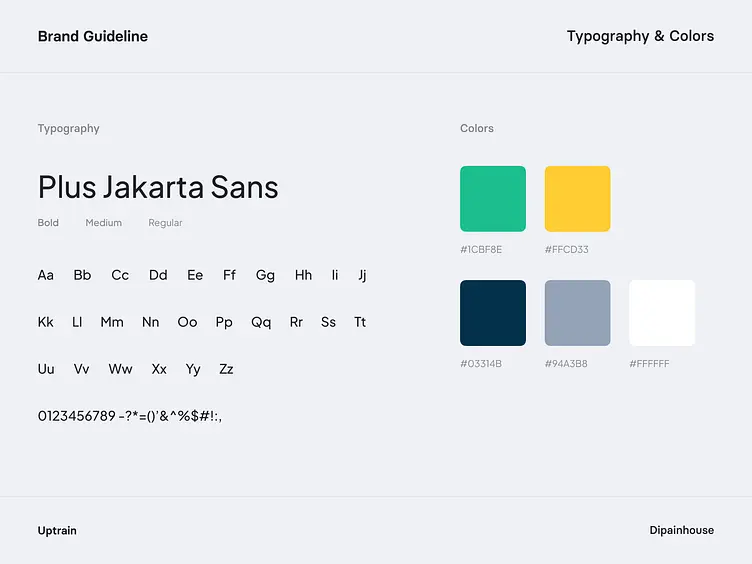Viewport: 752px width, 564px height.
Task: Click the Colors section label
Action: click(477, 129)
